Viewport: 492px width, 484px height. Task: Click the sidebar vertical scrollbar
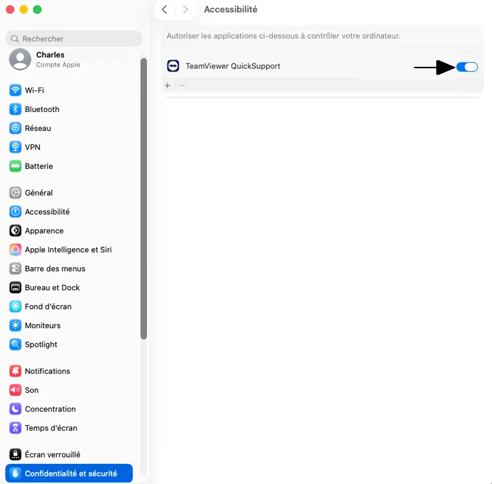click(144, 198)
